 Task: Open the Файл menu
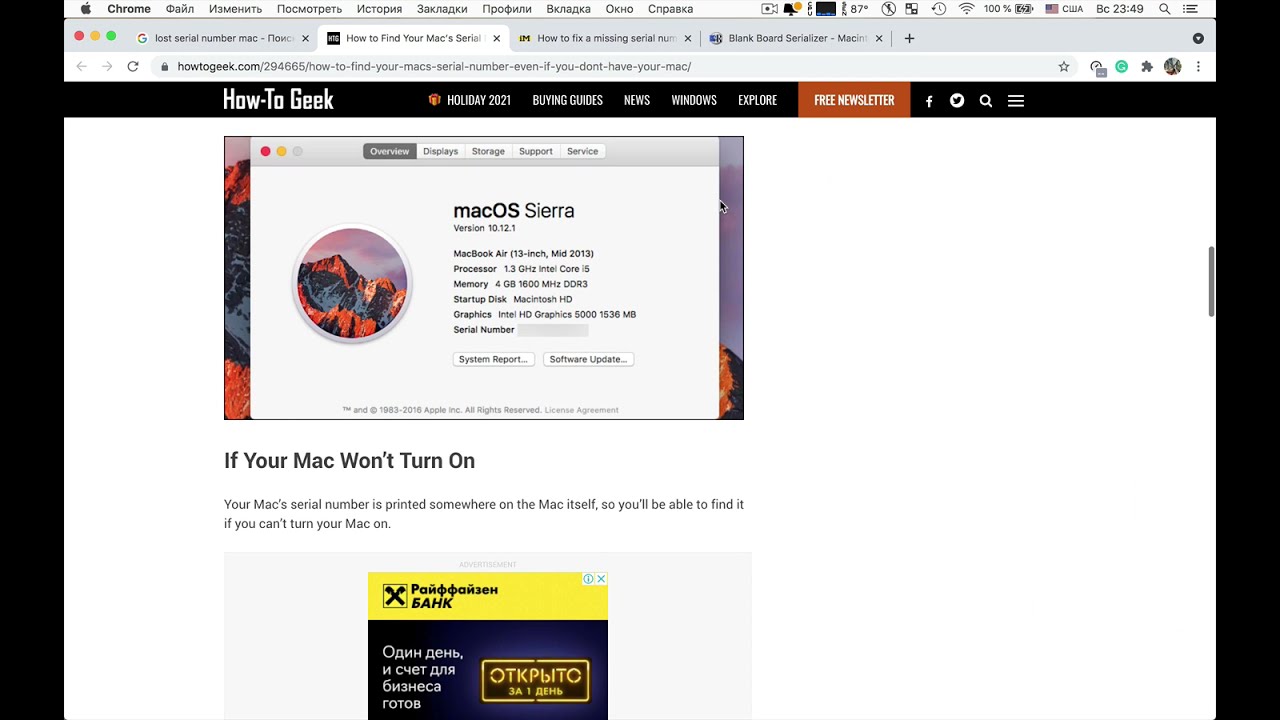point(180,9)
